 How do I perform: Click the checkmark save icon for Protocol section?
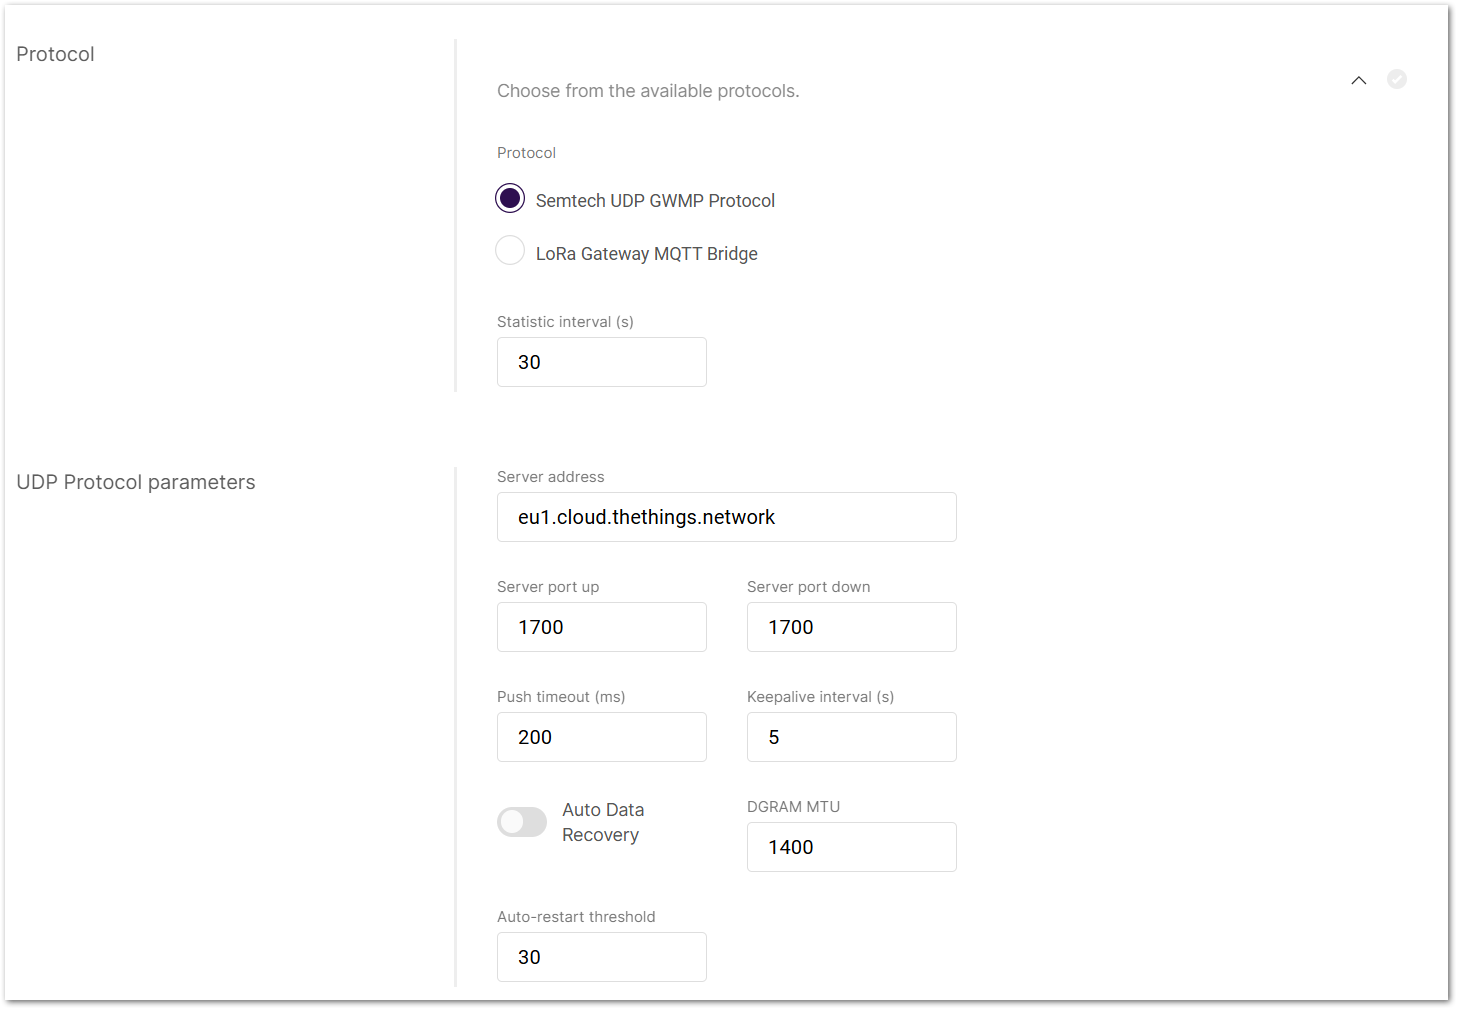pyautogui.click(x=1397, y=79)
